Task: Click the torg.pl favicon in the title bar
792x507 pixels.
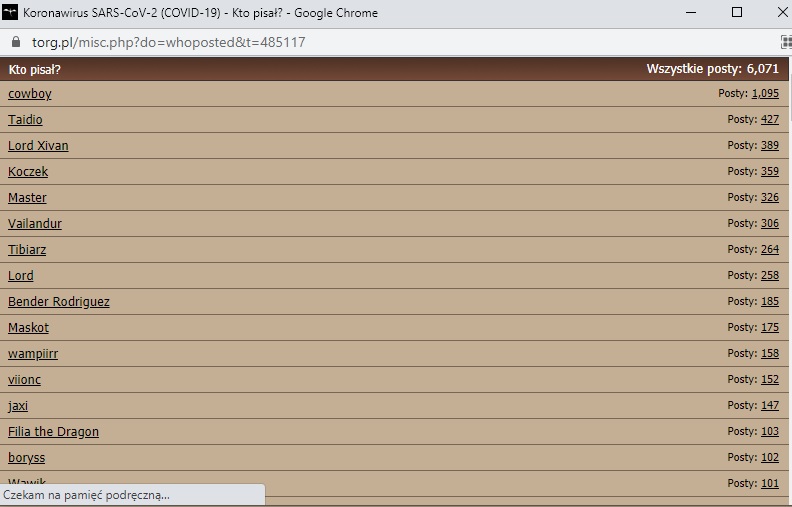Action: point(11,13)
